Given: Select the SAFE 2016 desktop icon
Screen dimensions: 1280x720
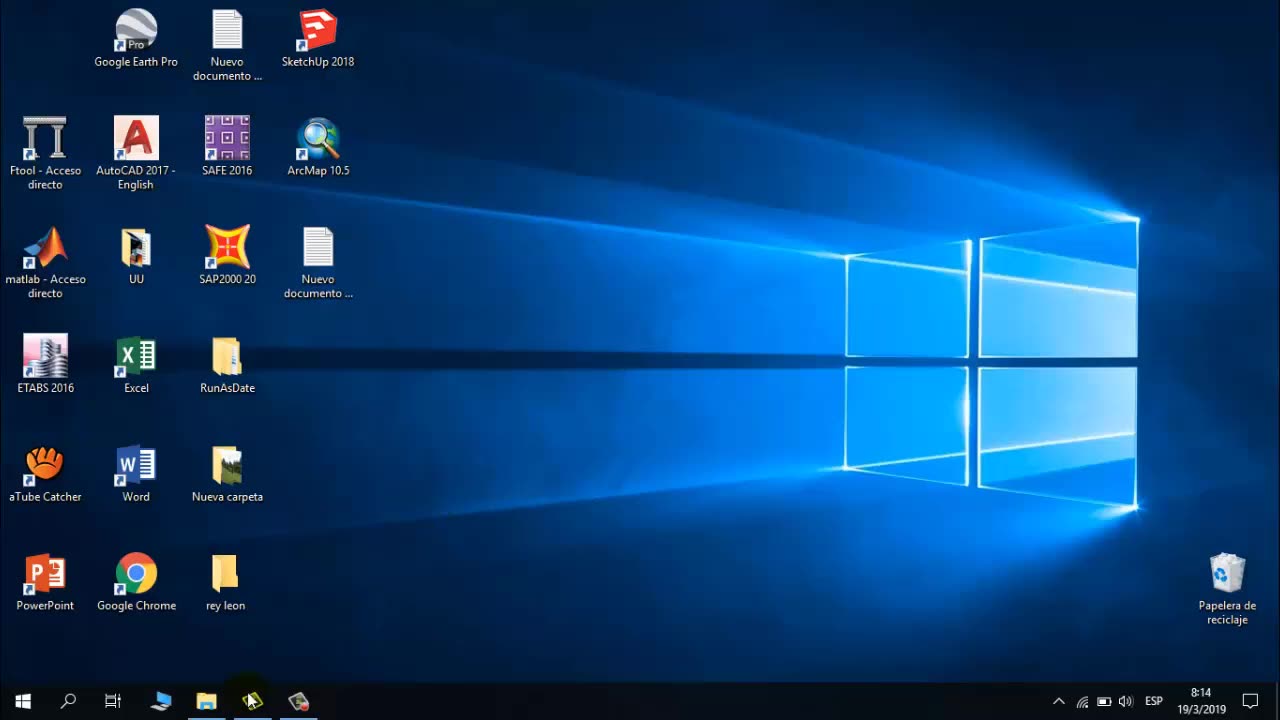Looking at the screenshot, I should pyautogui.click(x=227, y=147).
